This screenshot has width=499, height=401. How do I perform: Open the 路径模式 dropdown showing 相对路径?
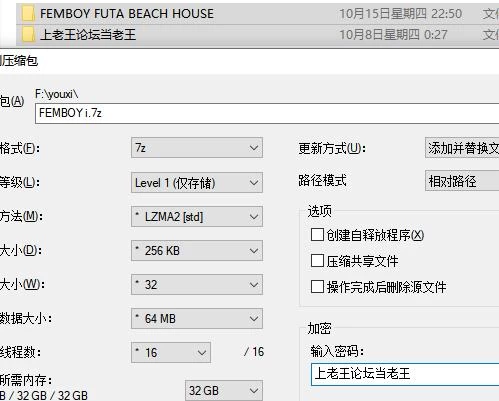[x=462, y=181]
